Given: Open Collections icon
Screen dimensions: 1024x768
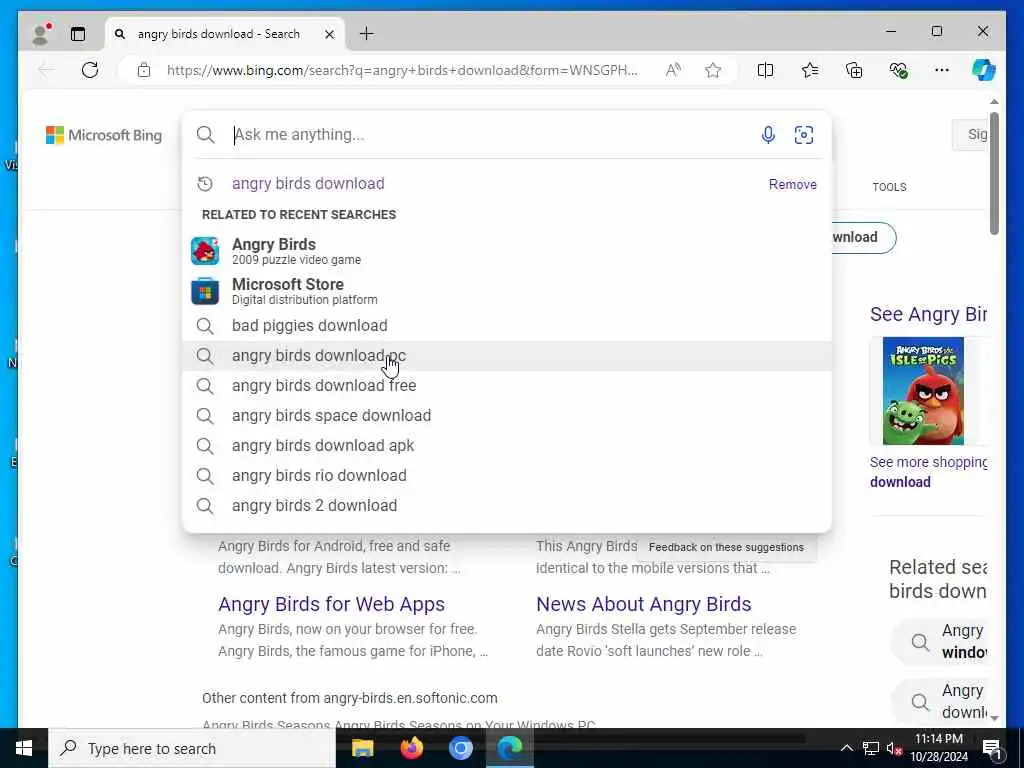Looking at the screenshot, I should click(854, 70).
